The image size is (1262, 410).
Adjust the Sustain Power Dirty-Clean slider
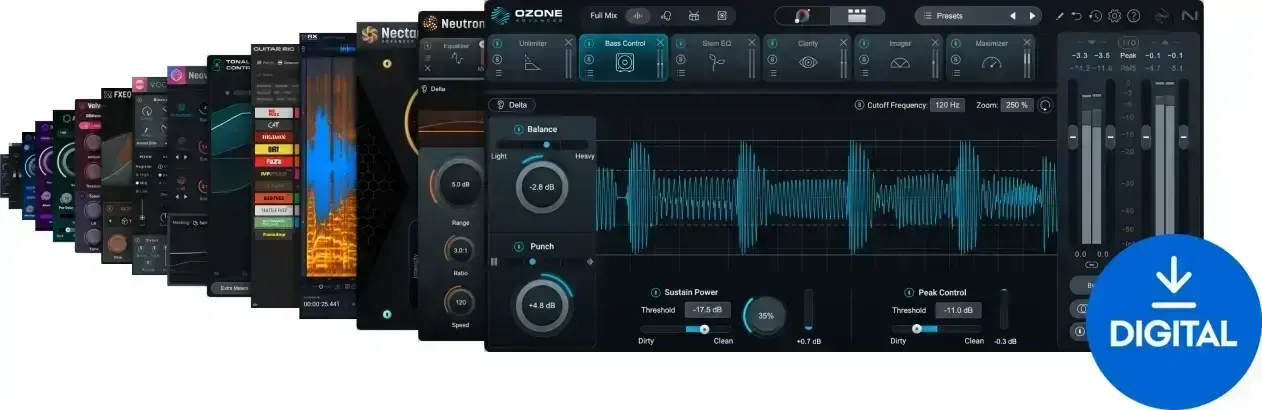686,328
